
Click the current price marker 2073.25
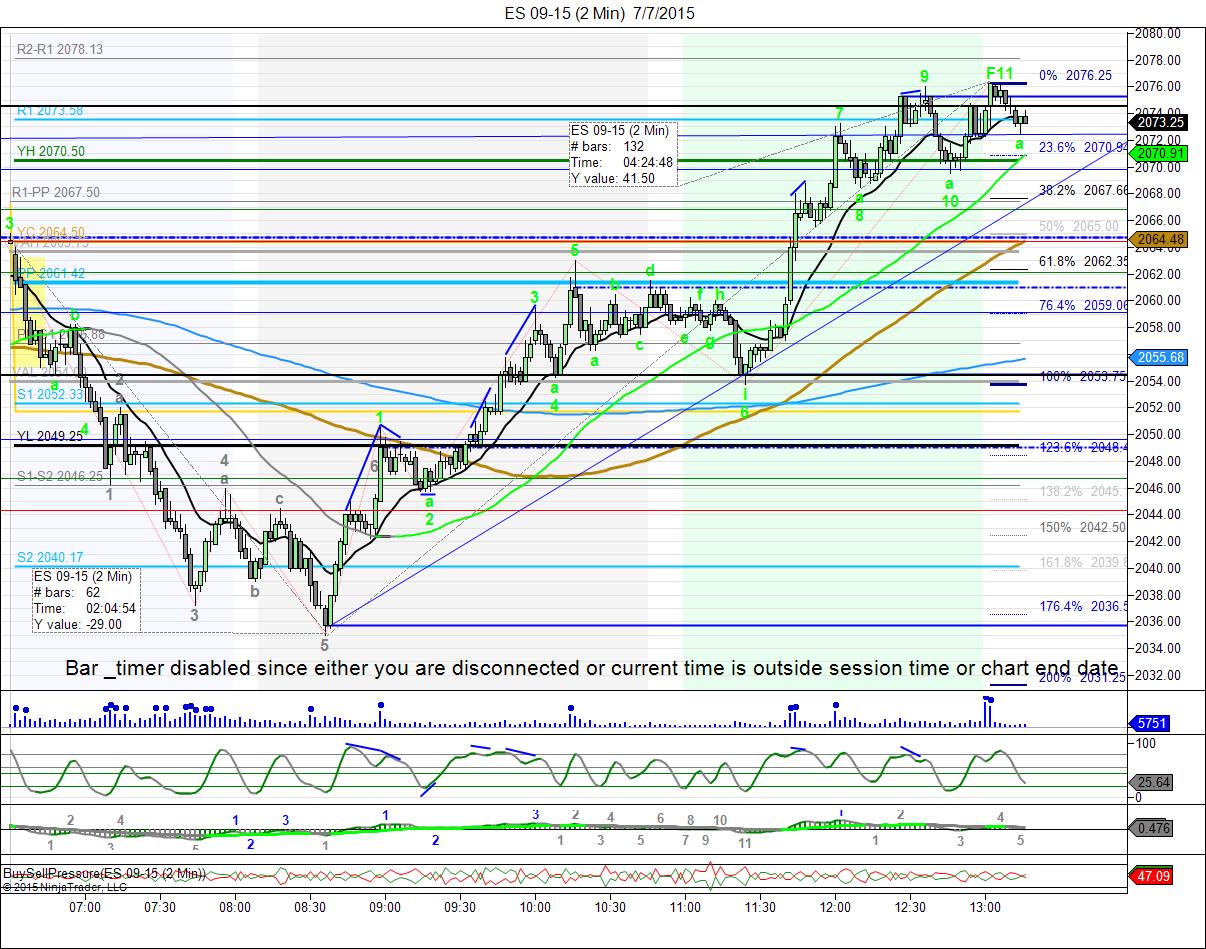(1159, 122)
